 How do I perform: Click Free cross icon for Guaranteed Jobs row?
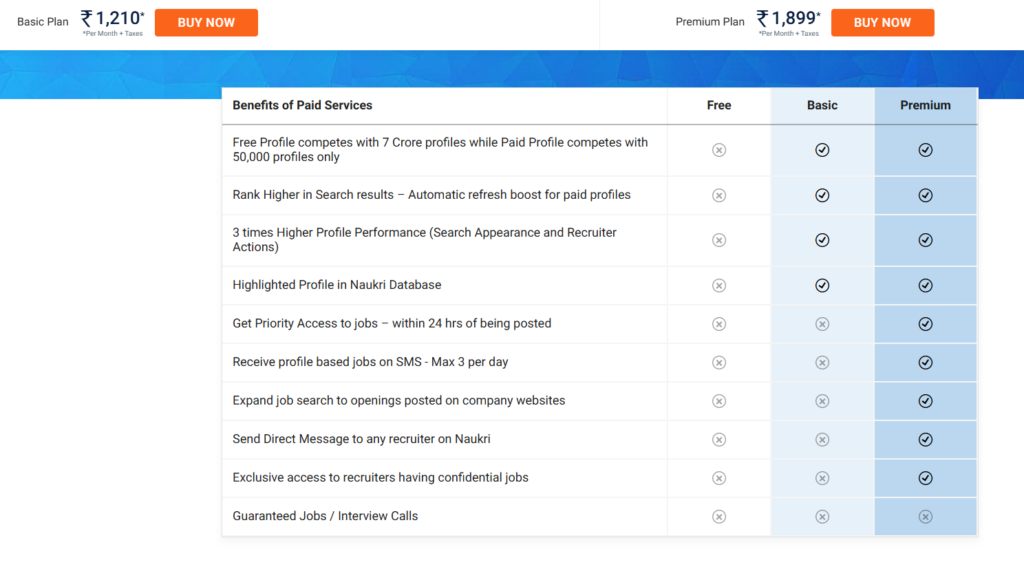719,517
